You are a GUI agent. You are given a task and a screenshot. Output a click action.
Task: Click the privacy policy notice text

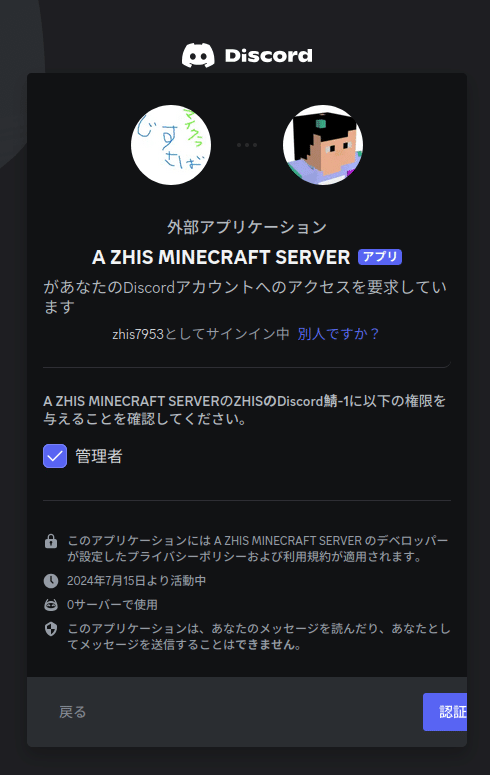(258, 549)
